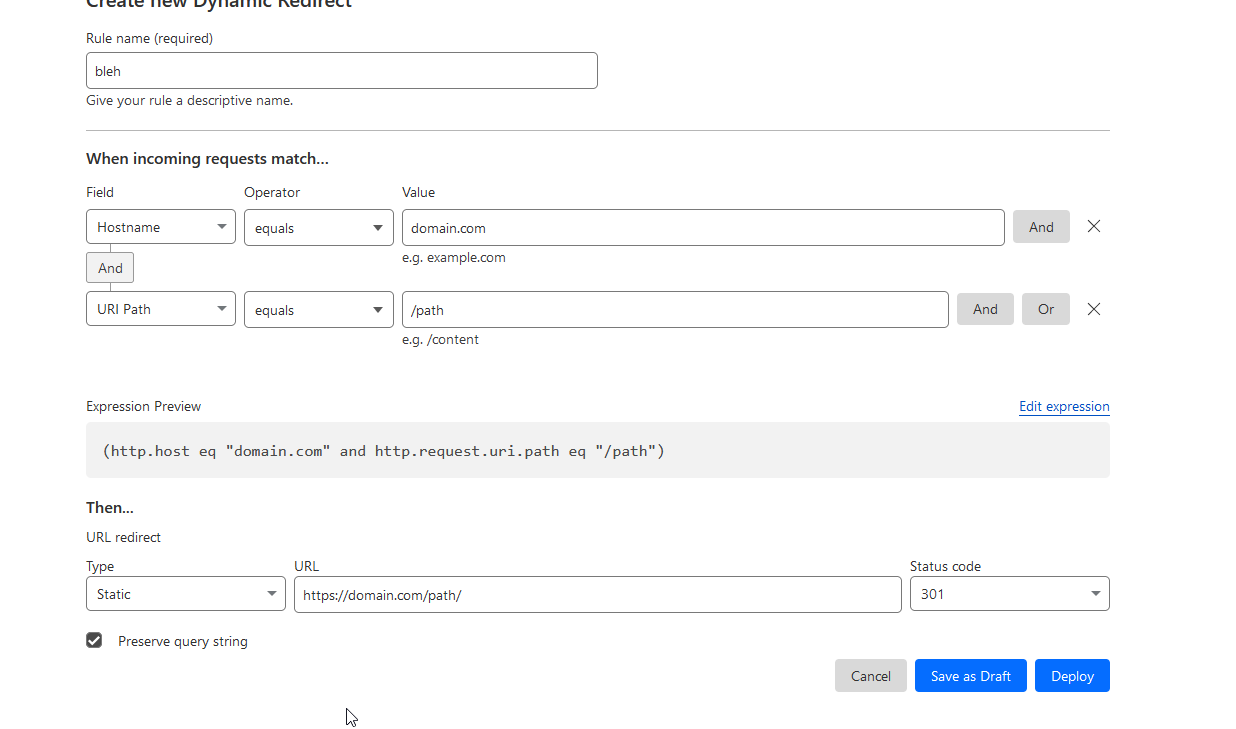The image size is (1236, 729).
Task: Toggle Preserve query string checkbox
Action: click(x=94, y=640)
